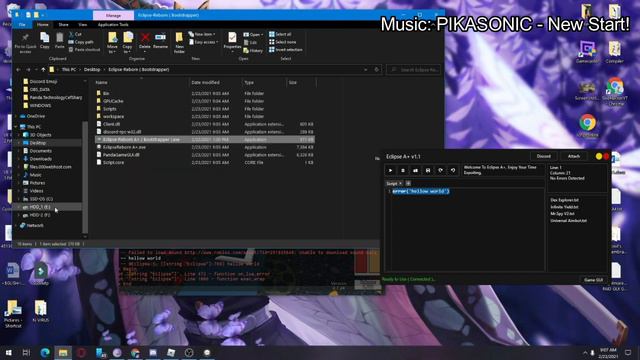Click the save disk icon in Eclipse toolbar
Screen dimensions: 640x360
click(x=428, y=170)
